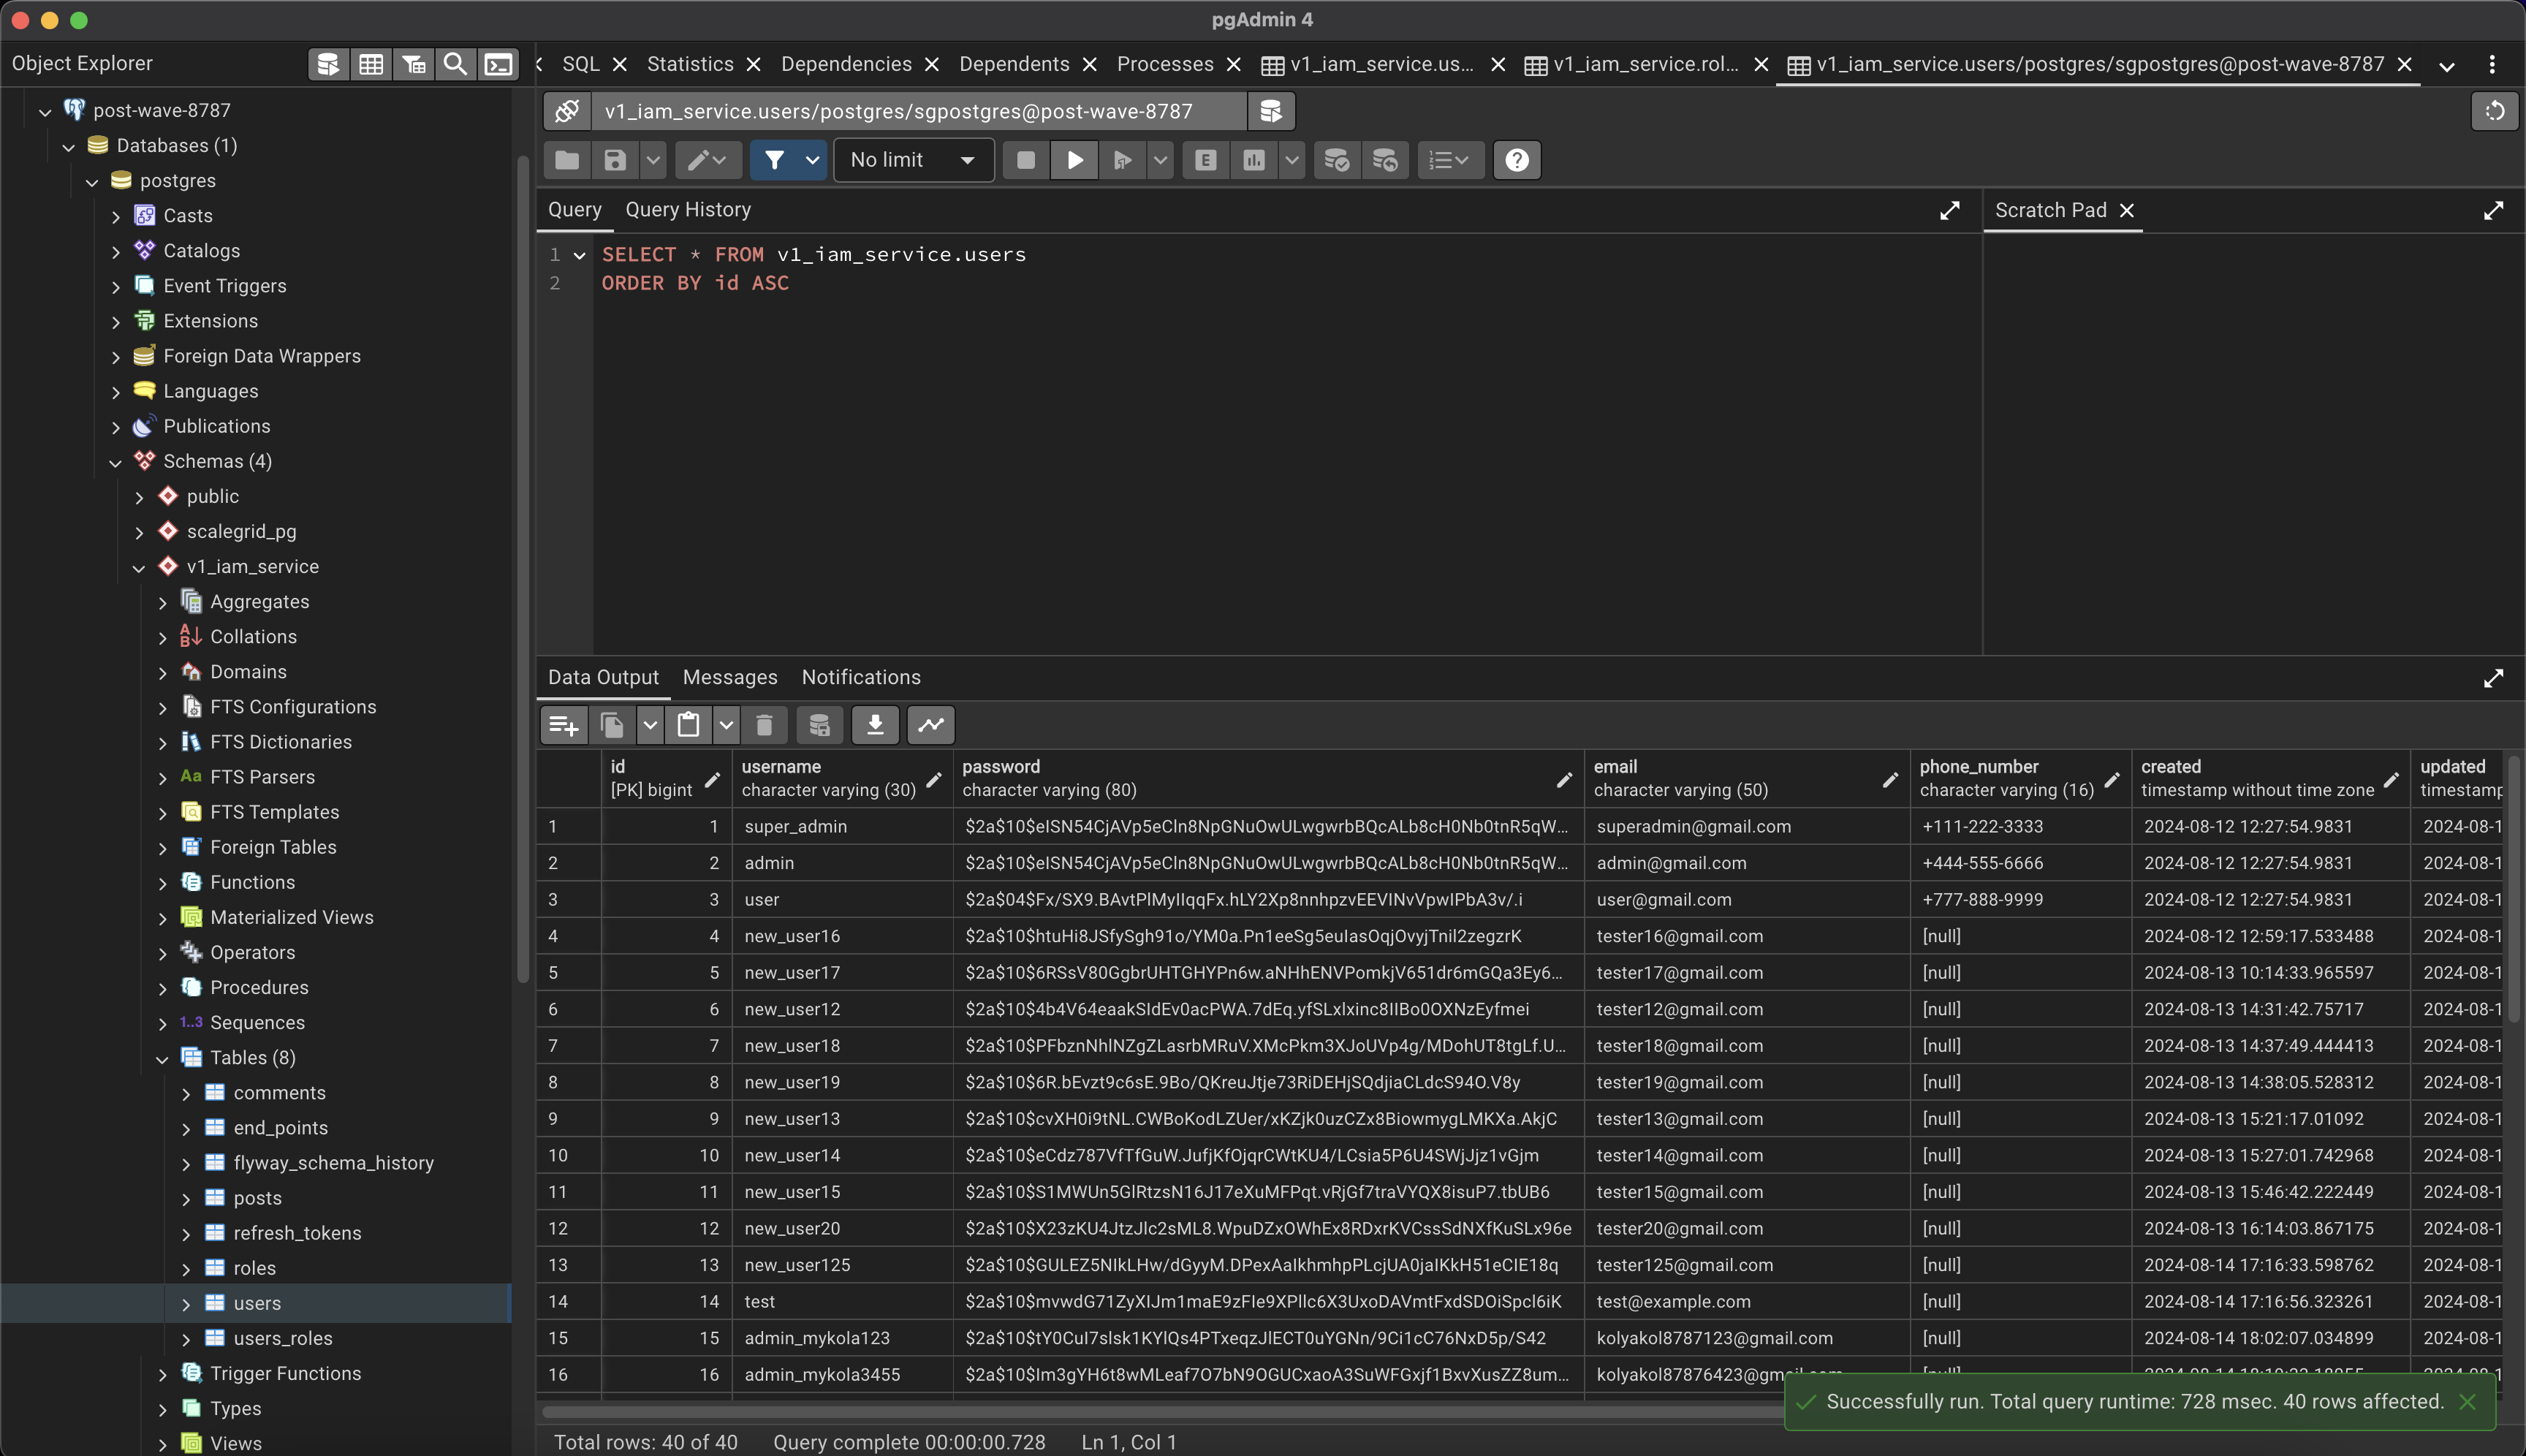Viewport: 2526px width, 1456px height.
Task: Open Save File options dropdown arrow
Action: (x=653, y=160)
